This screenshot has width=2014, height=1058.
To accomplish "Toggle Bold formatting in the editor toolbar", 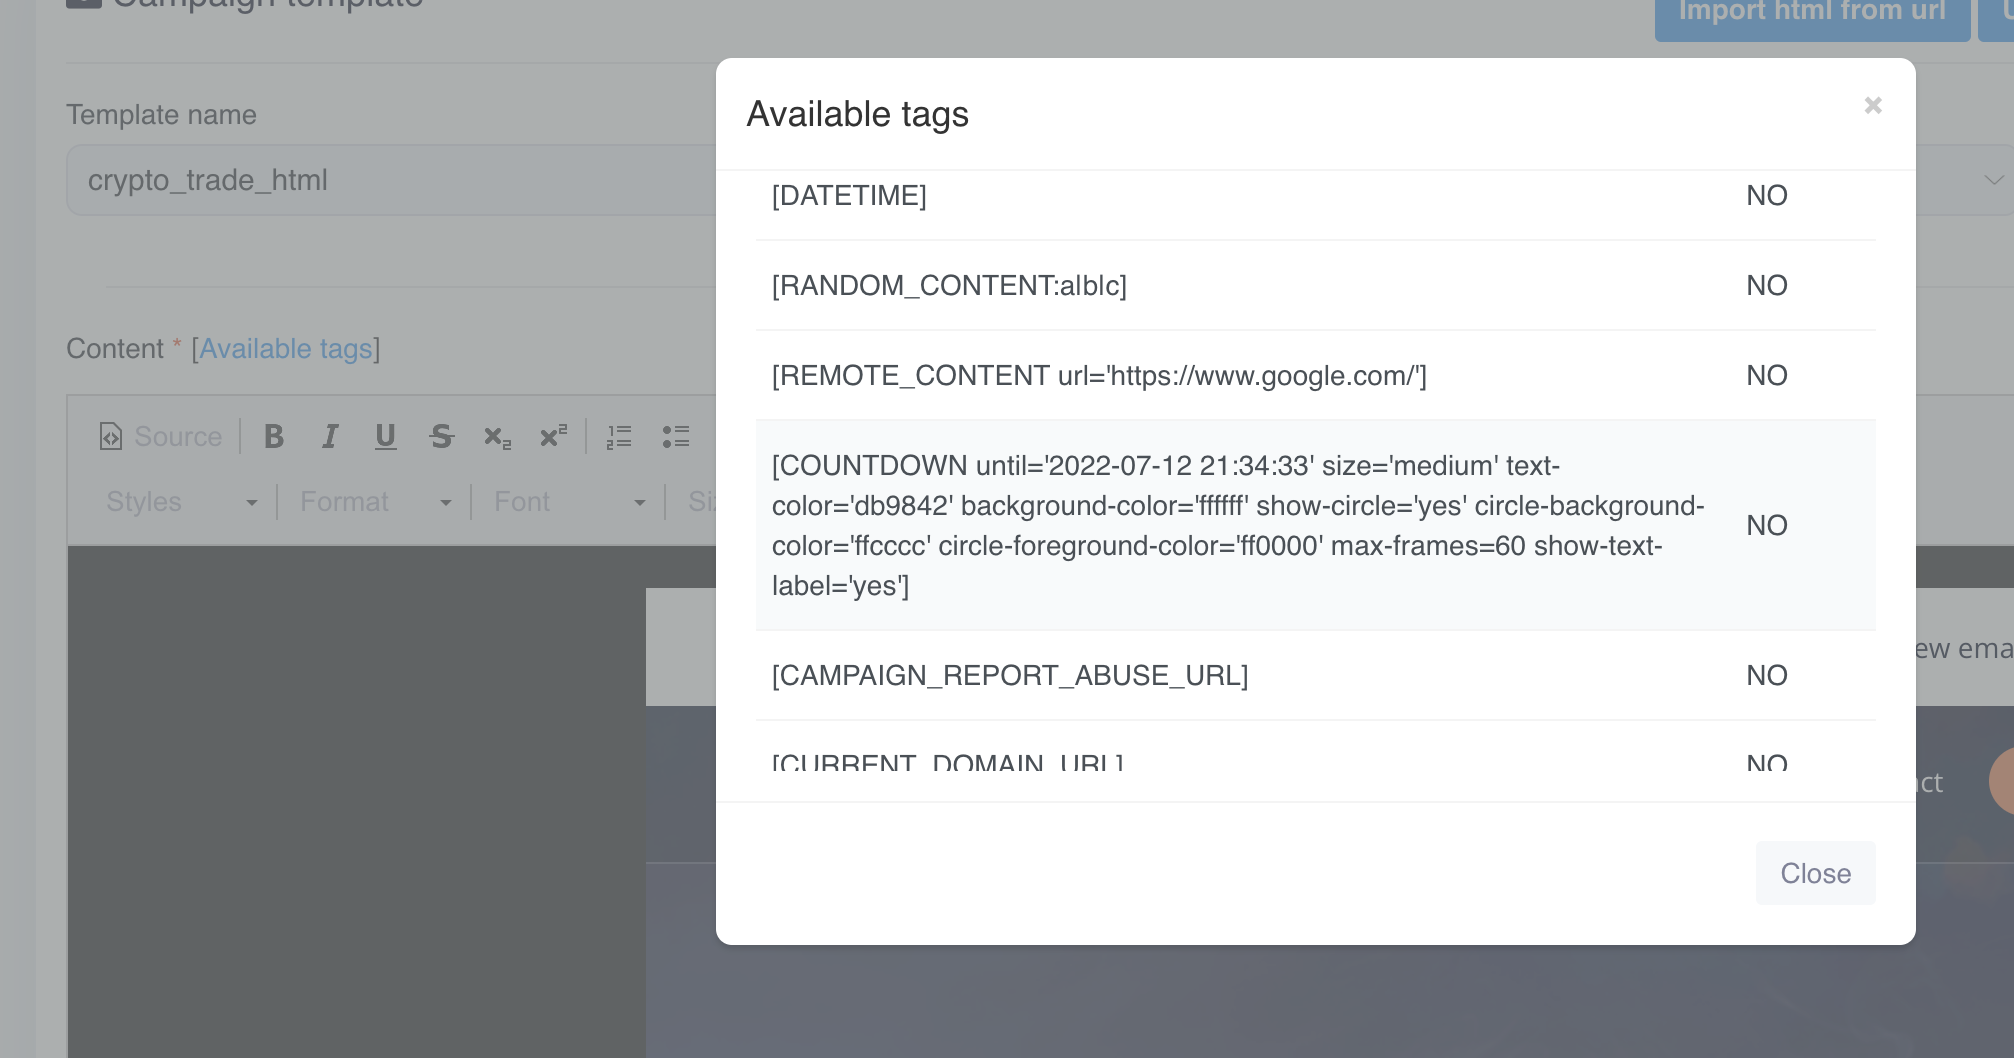I will 274,436.
